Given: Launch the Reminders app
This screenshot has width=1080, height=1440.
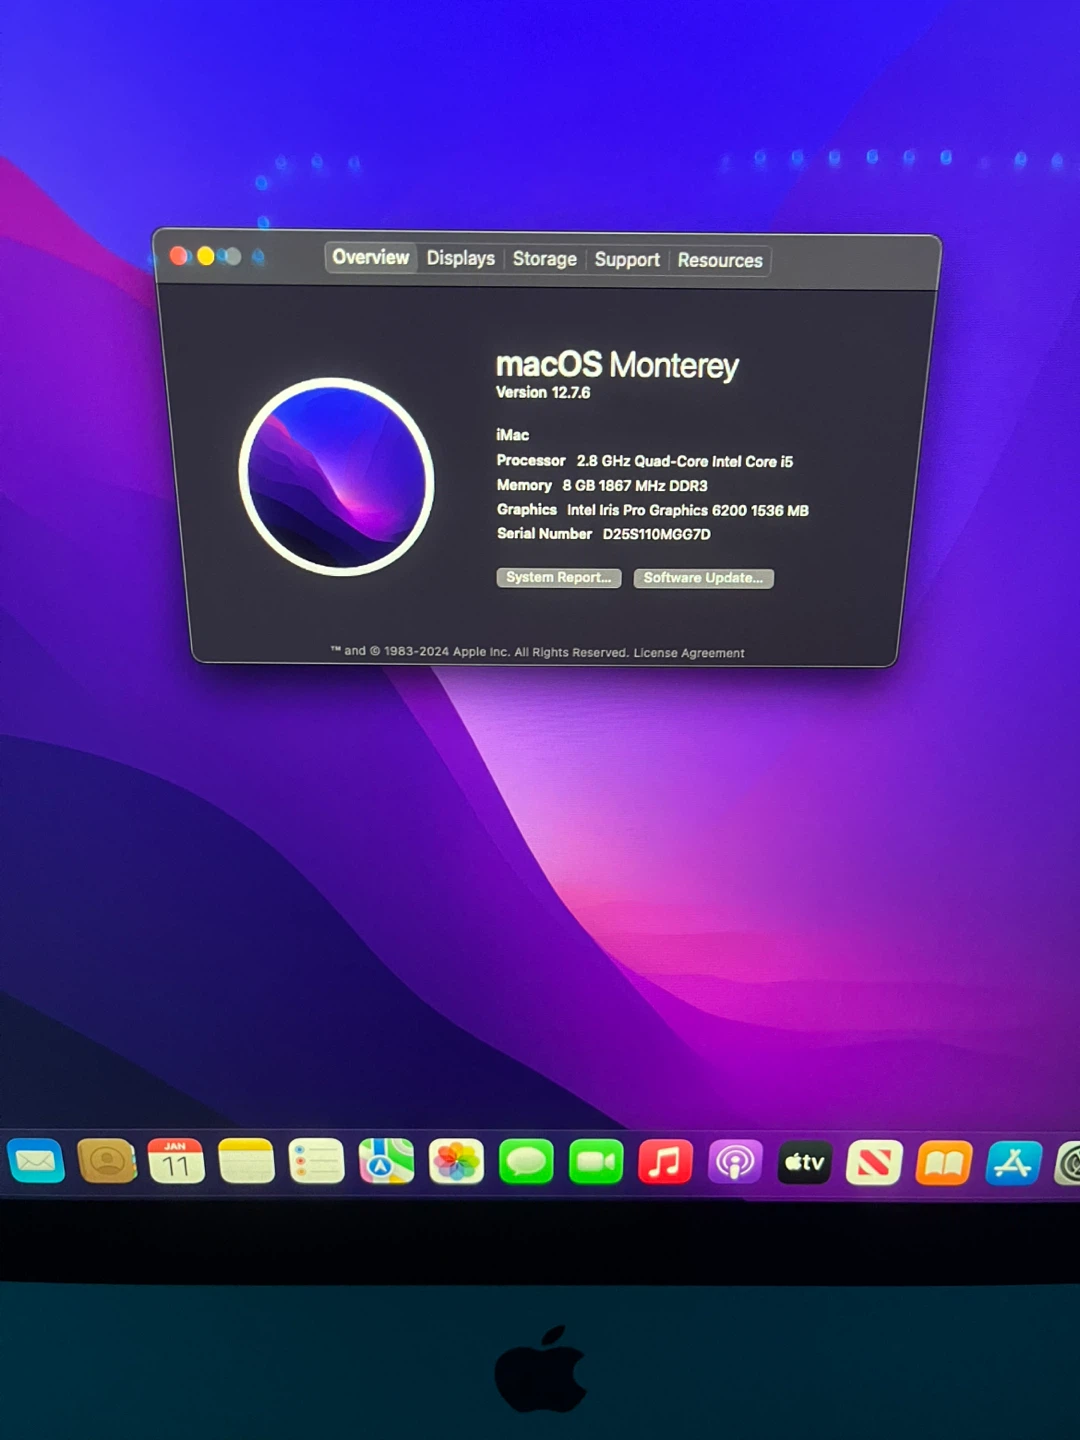Looking at the screenshot, I should (x=316, y=1162).
